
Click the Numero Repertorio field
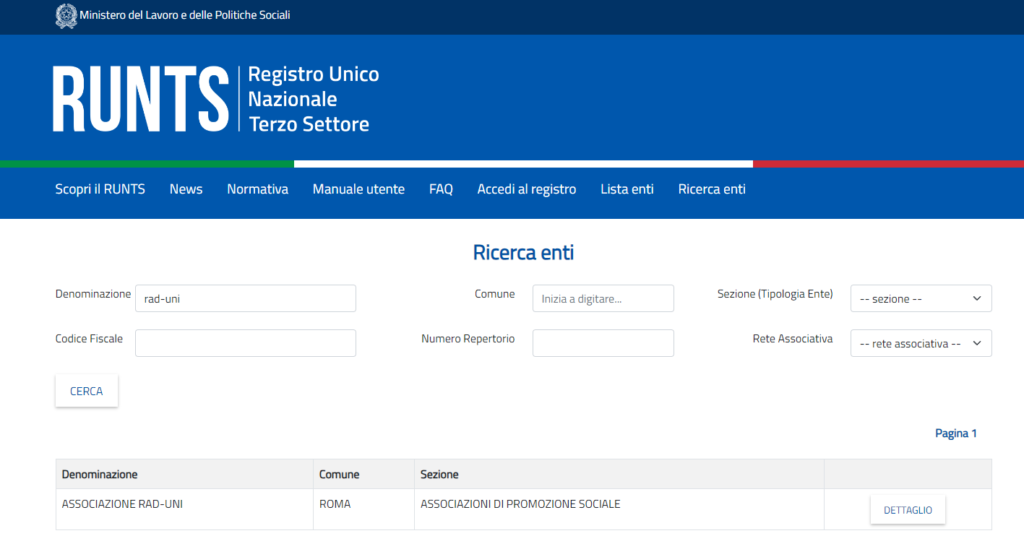click(x=602, y=343)
